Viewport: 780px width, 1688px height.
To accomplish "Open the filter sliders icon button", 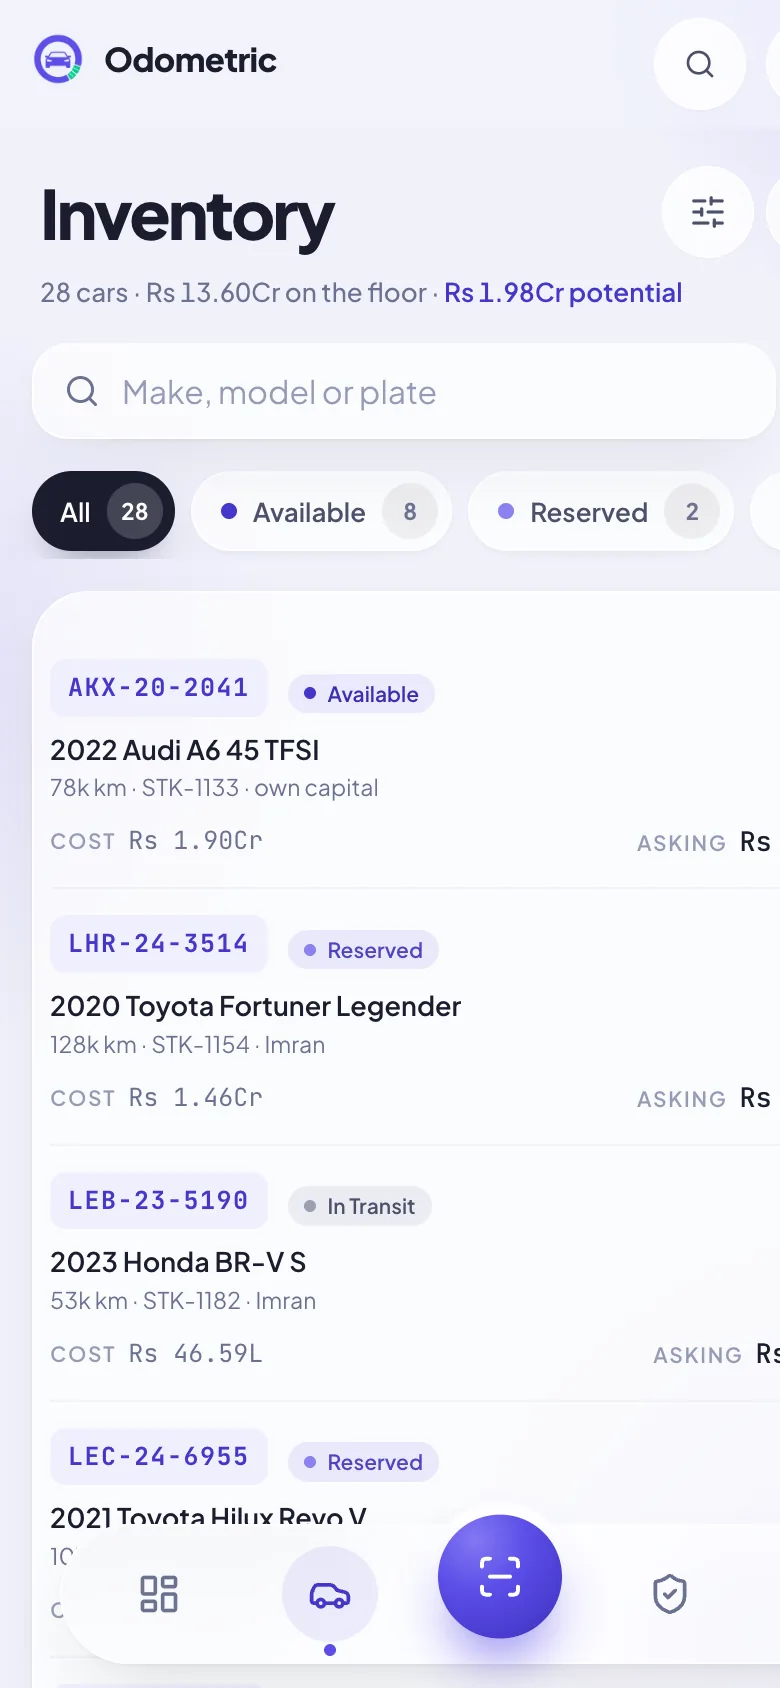I will 708,212.
